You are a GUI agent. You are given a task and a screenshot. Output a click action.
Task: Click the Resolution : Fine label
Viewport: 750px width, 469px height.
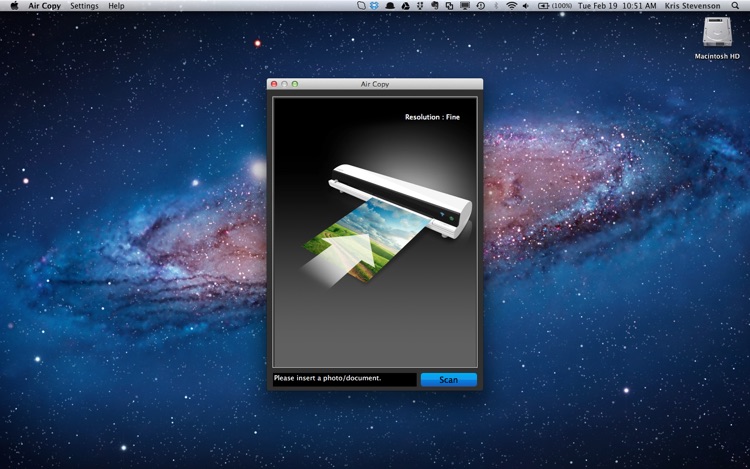pos(432,117)
